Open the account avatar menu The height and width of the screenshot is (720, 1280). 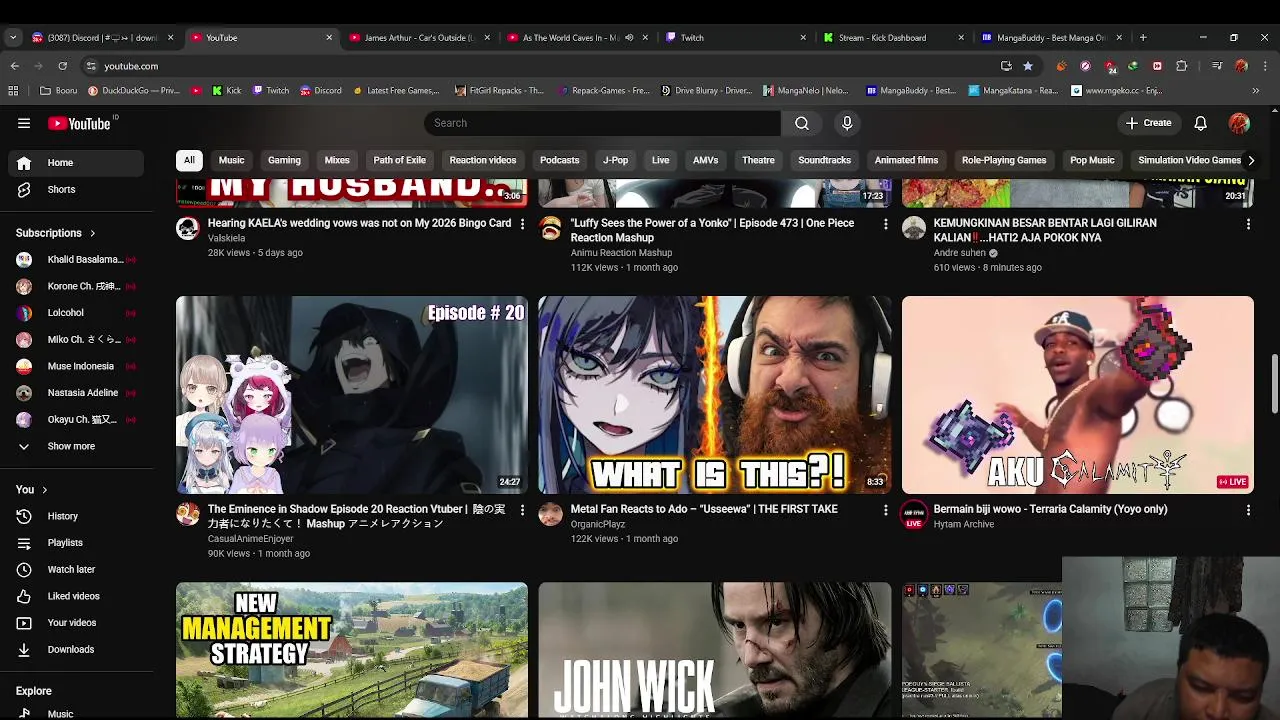1239,123
